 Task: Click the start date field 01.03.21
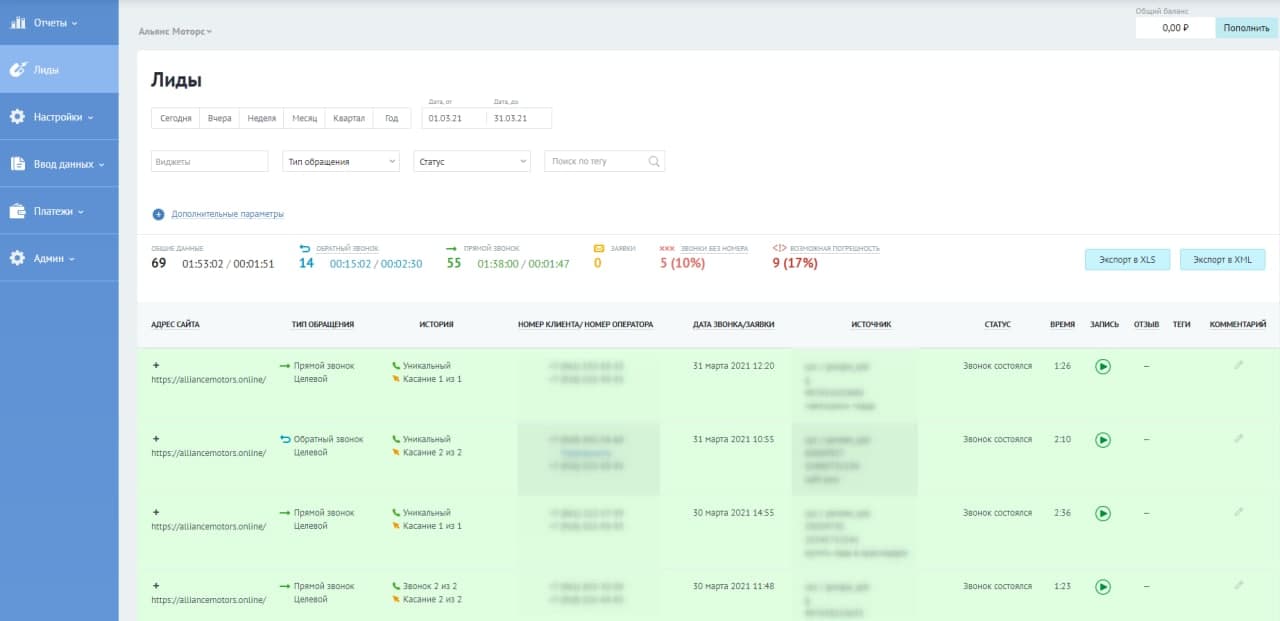[452, 118]
